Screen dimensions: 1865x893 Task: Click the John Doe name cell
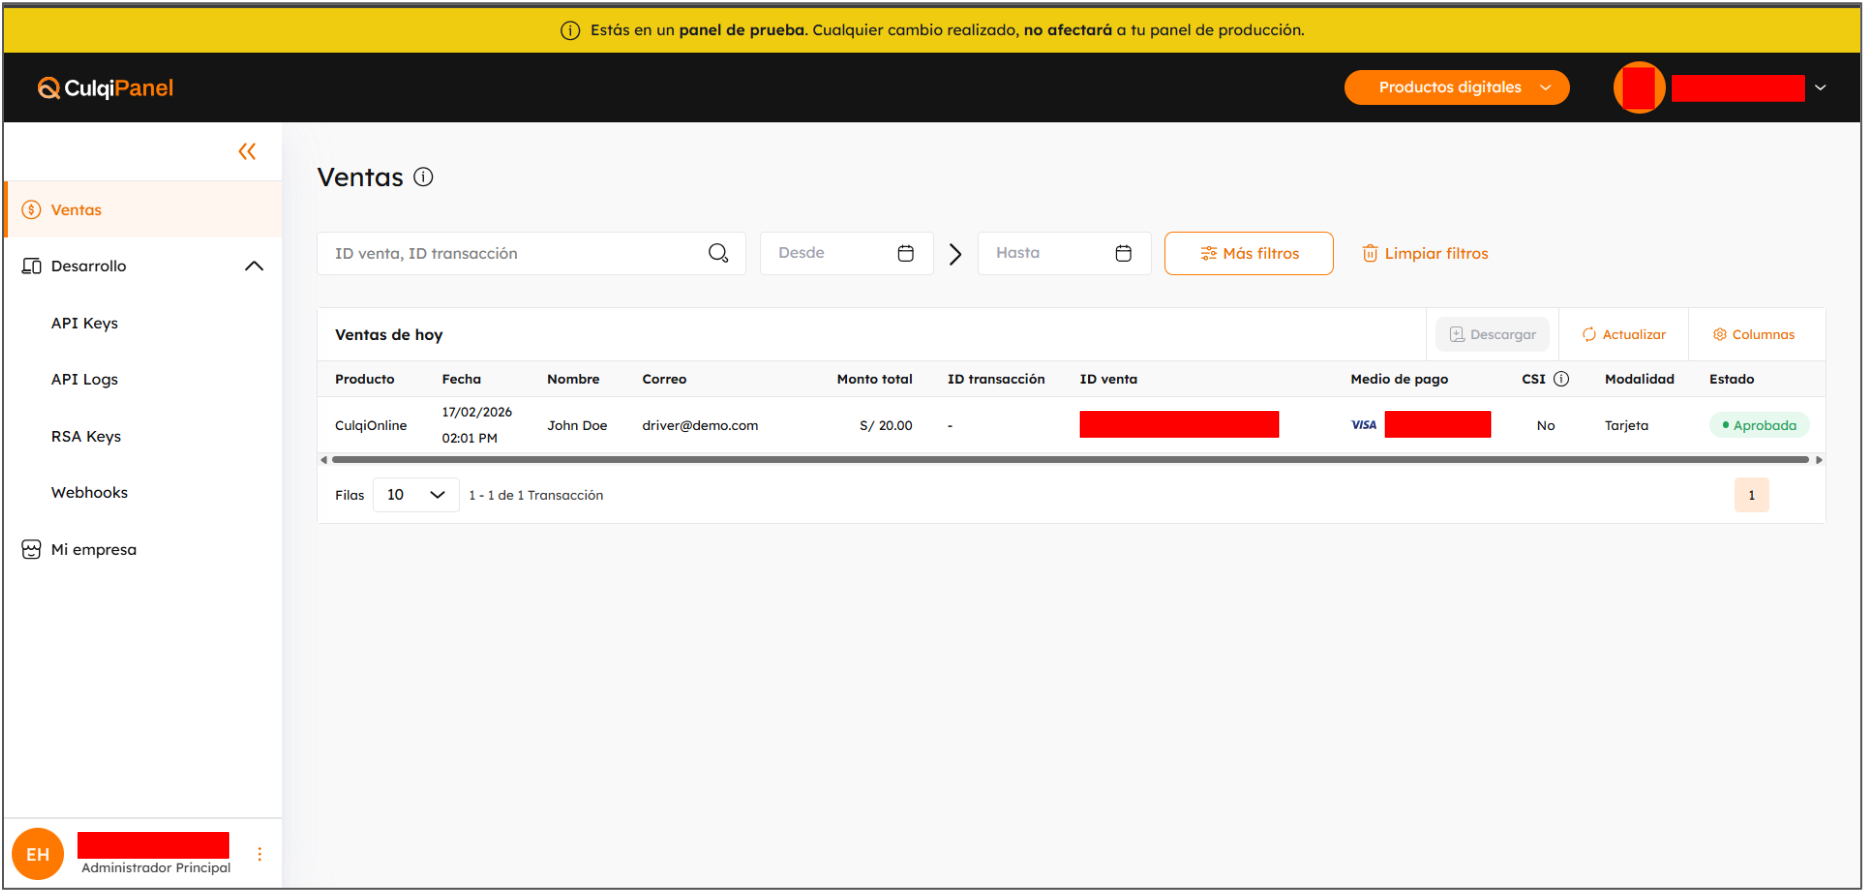coord(577,425)
